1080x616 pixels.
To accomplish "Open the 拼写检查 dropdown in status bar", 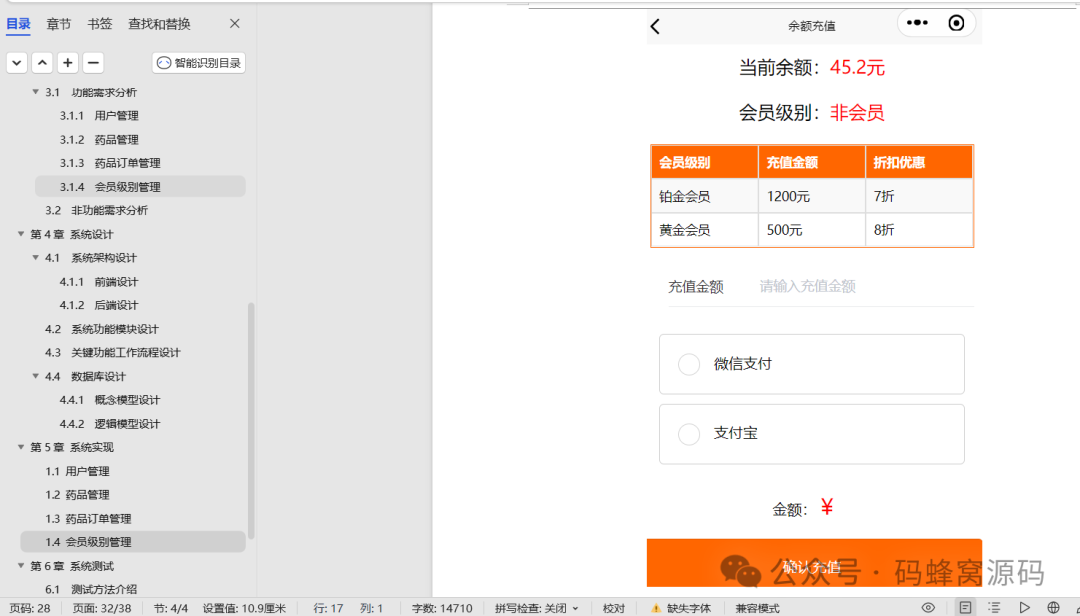I will click(537, 608).
